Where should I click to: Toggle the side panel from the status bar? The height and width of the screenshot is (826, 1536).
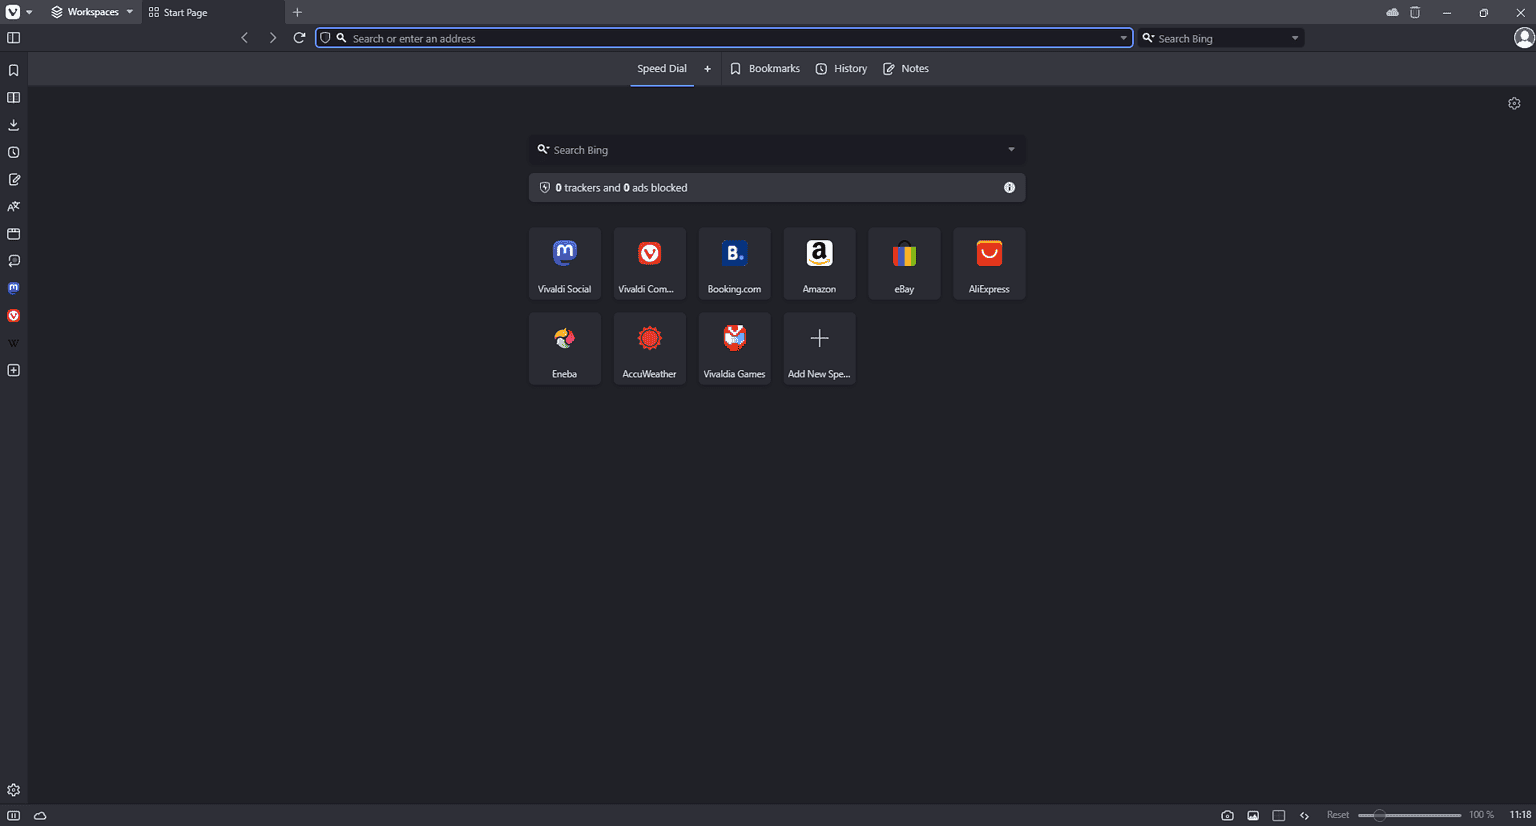pyautogui.click(x=14, y=815)
